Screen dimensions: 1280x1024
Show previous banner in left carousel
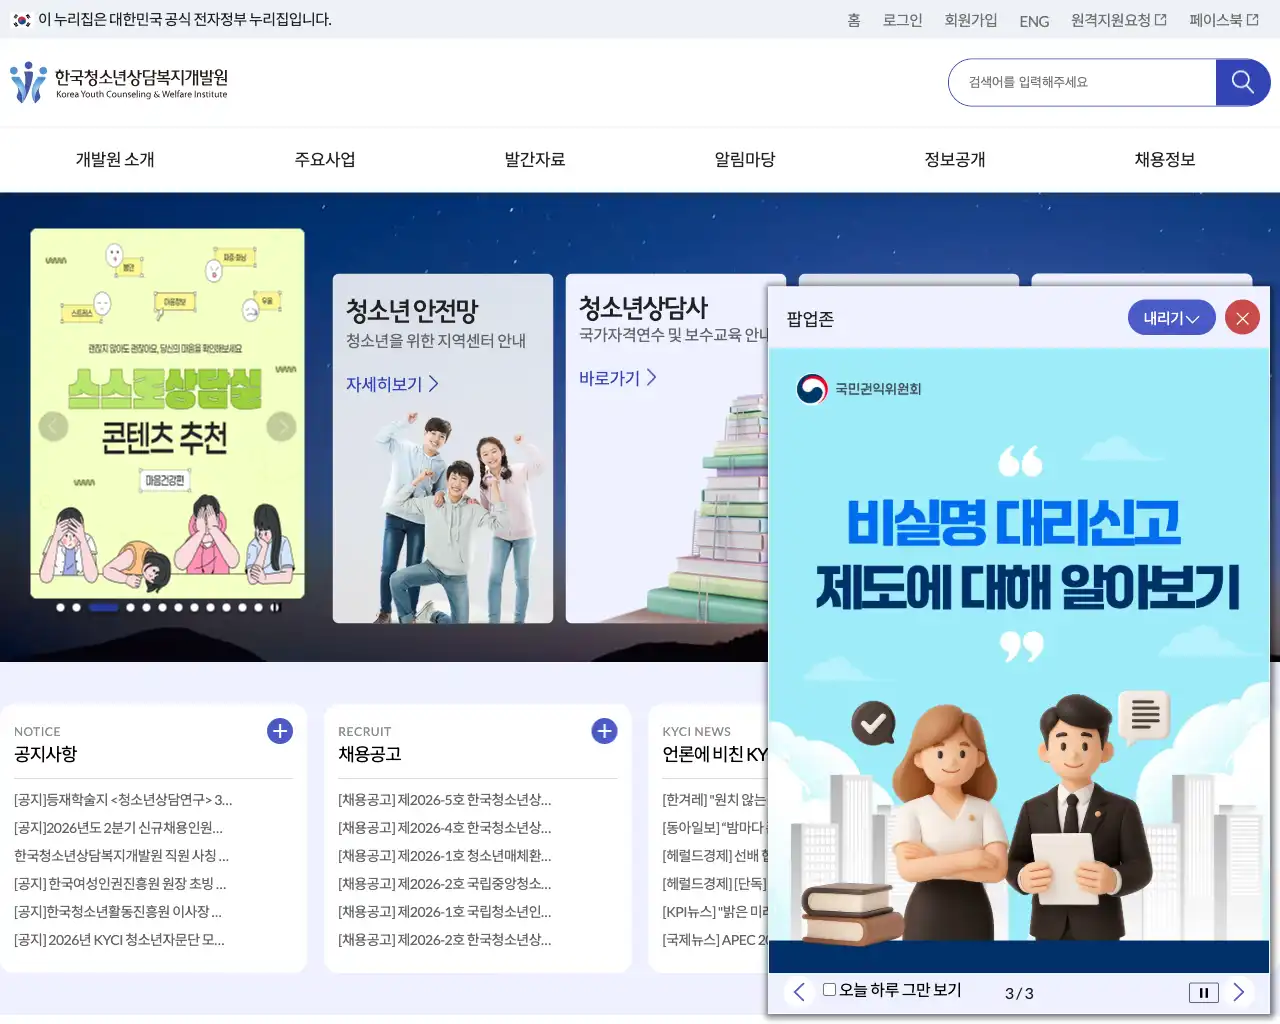click(x=53, y=426)
